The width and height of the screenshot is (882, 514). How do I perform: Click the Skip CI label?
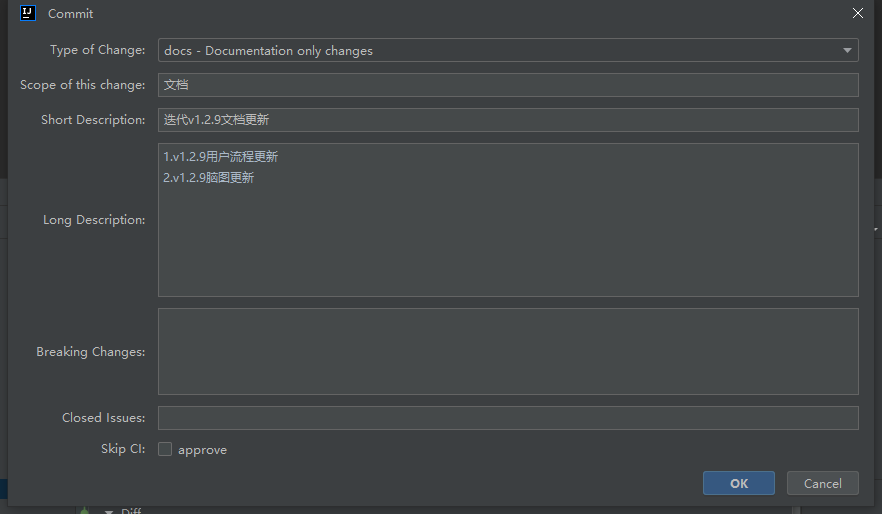[123, 449]
